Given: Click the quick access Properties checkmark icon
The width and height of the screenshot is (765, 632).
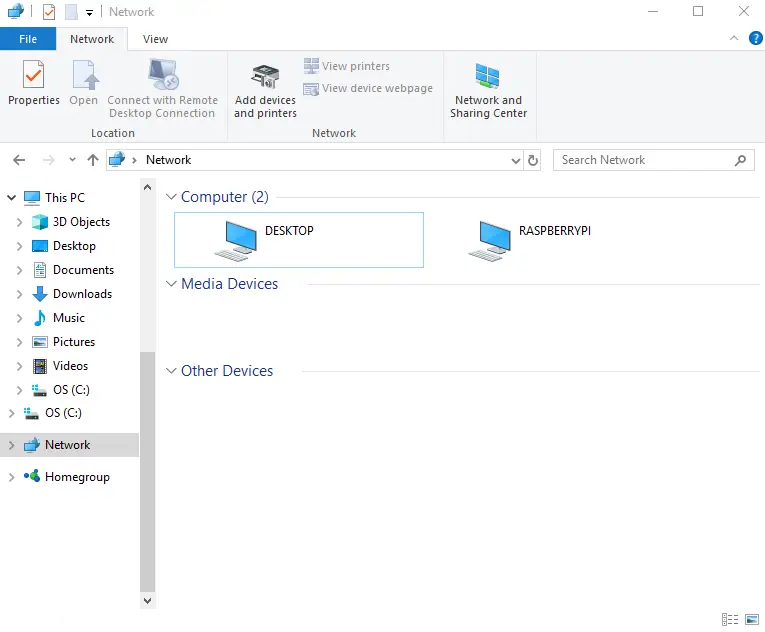Looking at the screenshot, I should point(49,12).
